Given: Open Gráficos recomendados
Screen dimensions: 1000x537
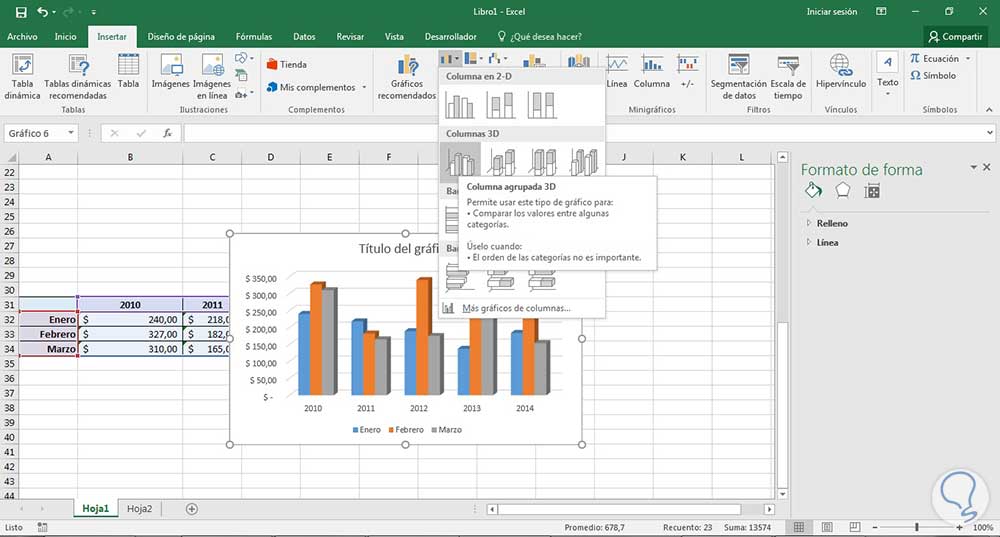Looking at the screenshot, I should [407, 77].
